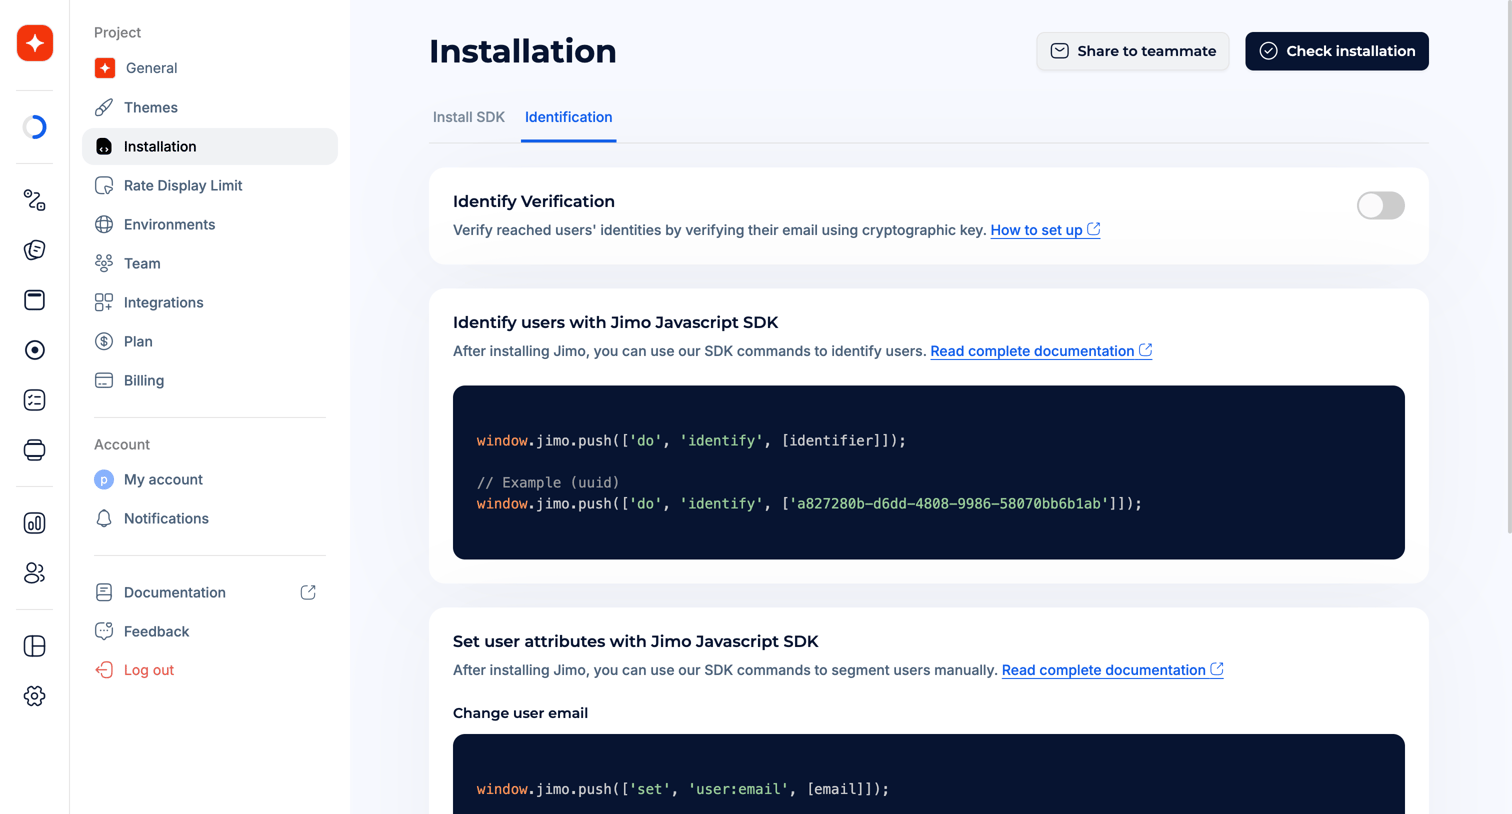Open the How to set up link
Screen dimensions: 1512x814
(x=1045, y=230)
